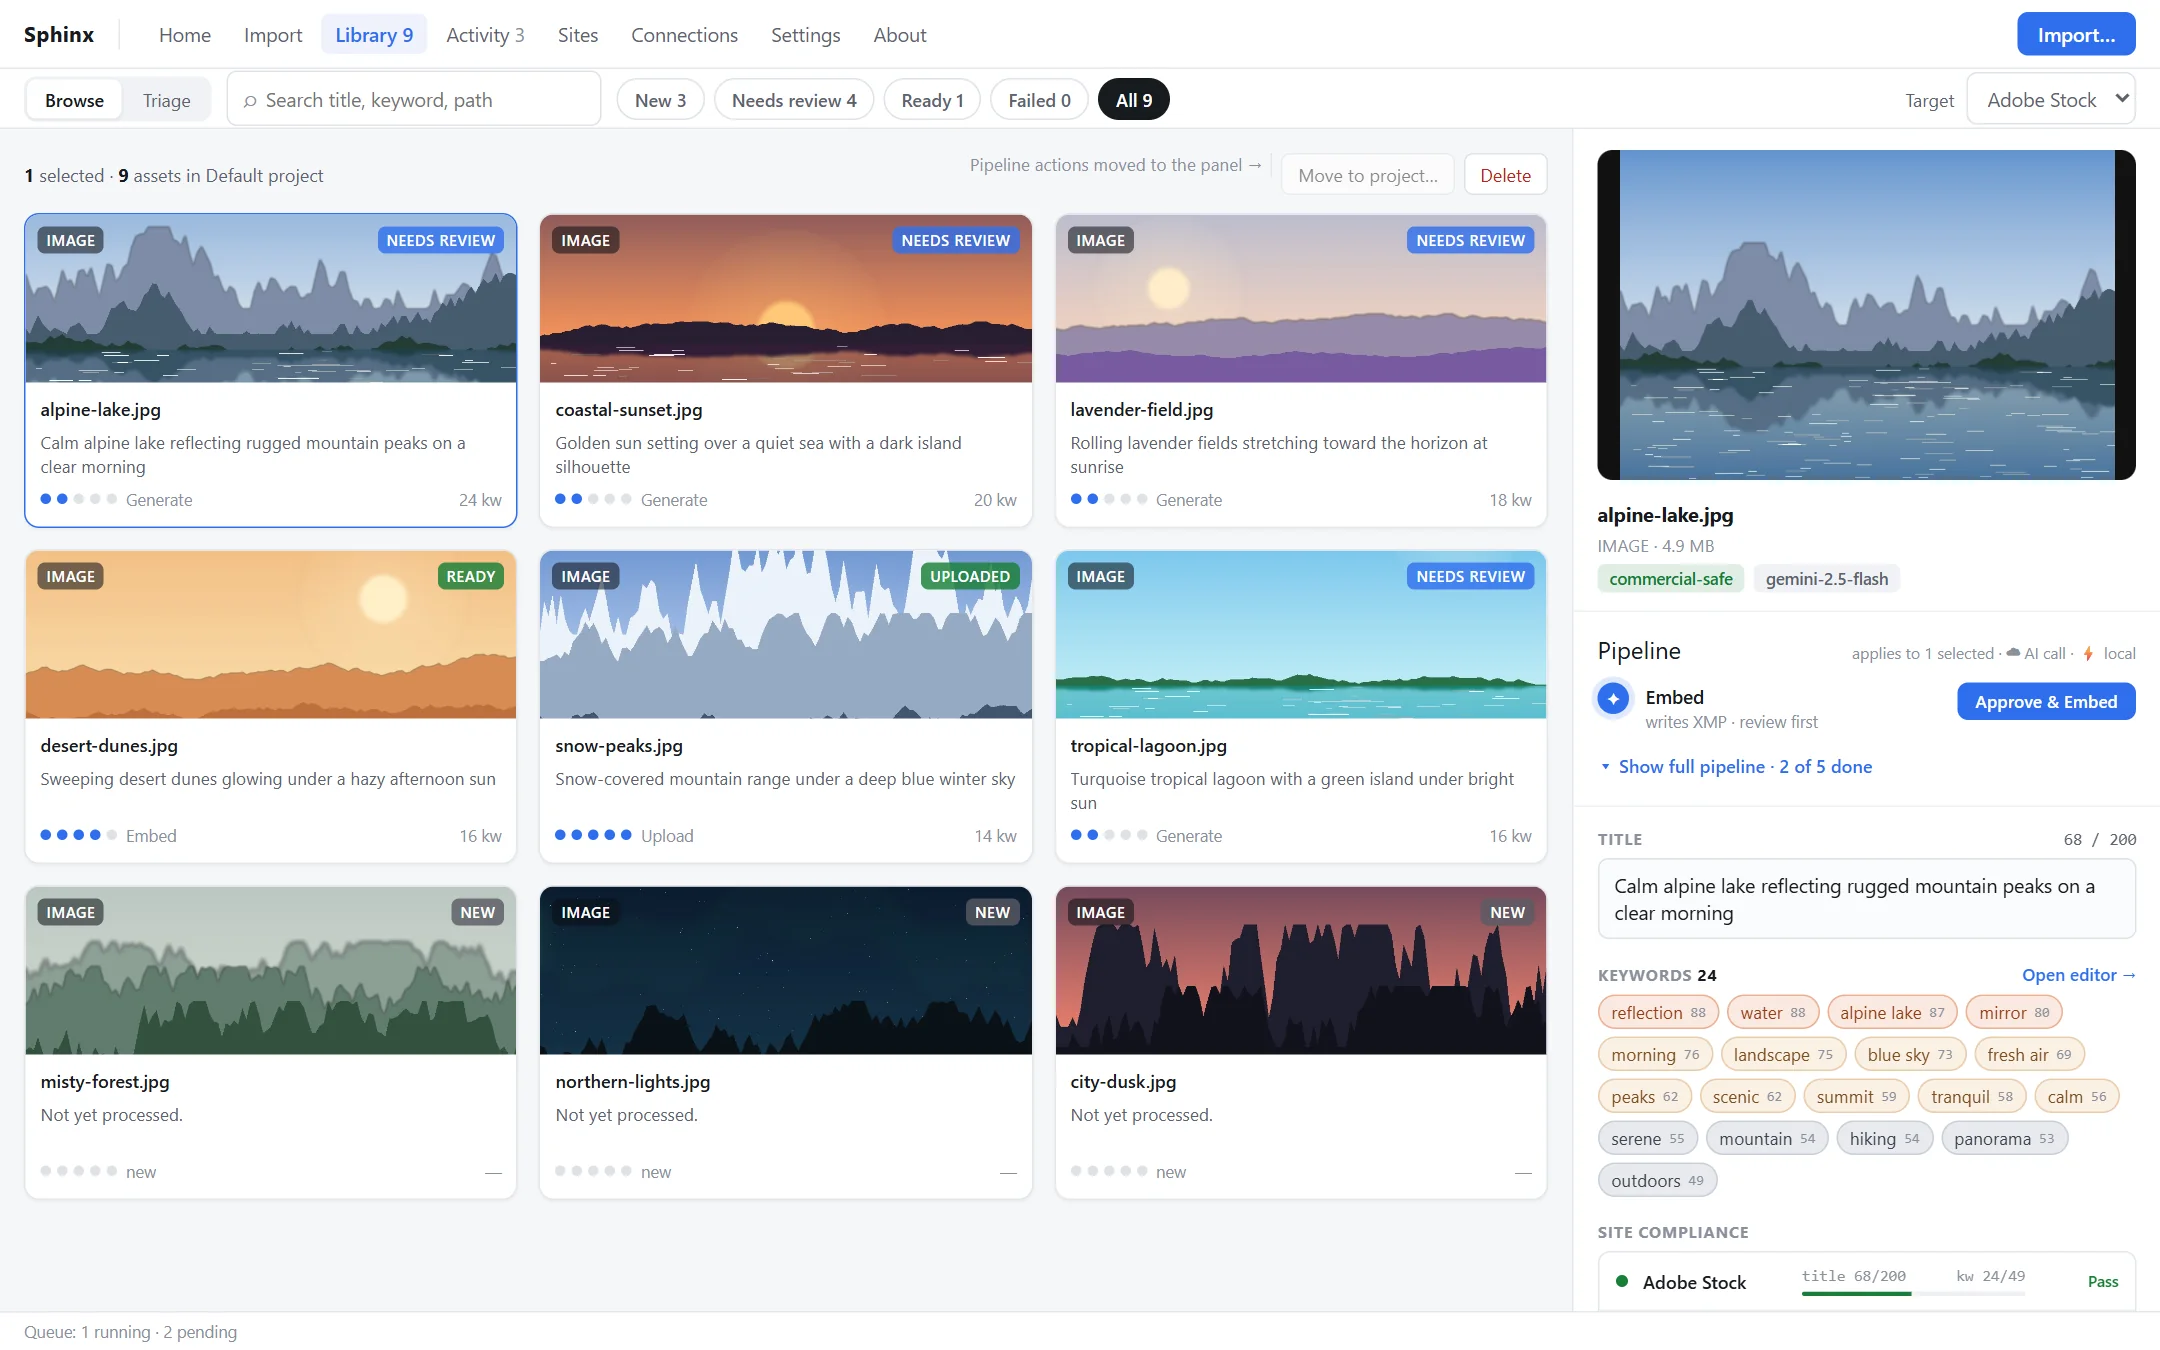Switch to Triage view
Viewport: 2160px width, 1350px height.
[166, 100]
